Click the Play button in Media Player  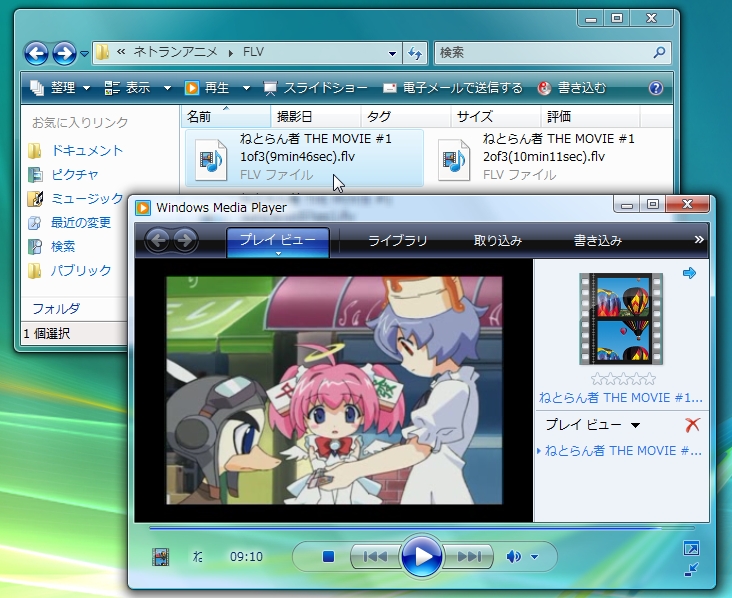click(422, 556)
